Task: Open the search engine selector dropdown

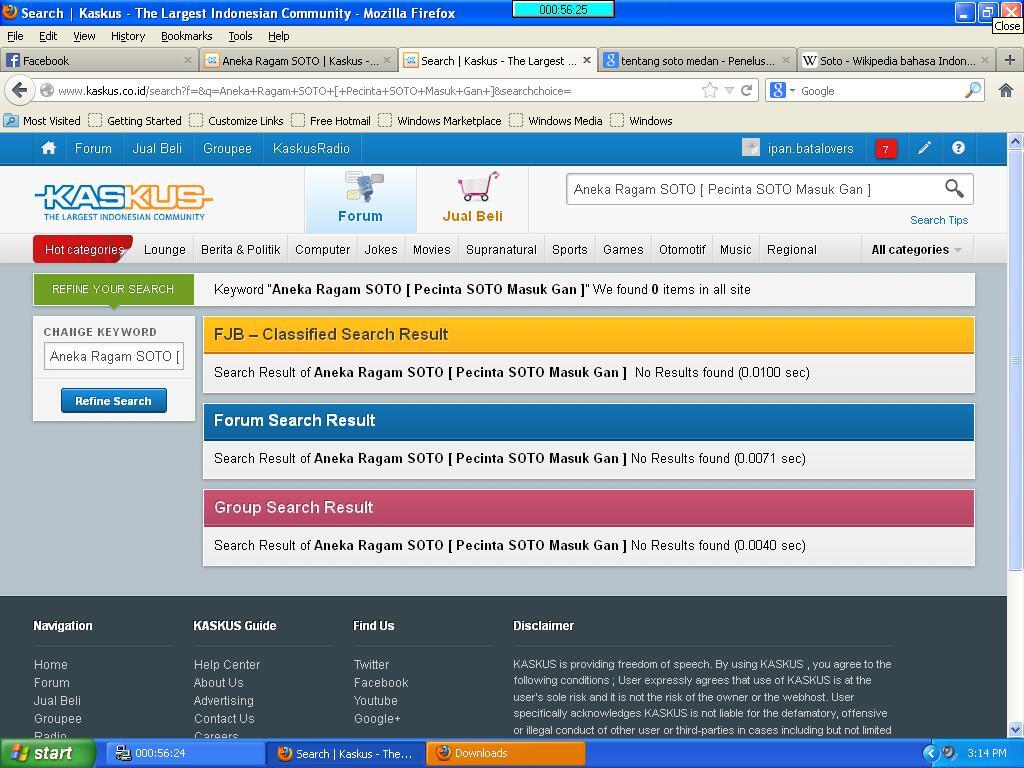Action: (781, 90)
